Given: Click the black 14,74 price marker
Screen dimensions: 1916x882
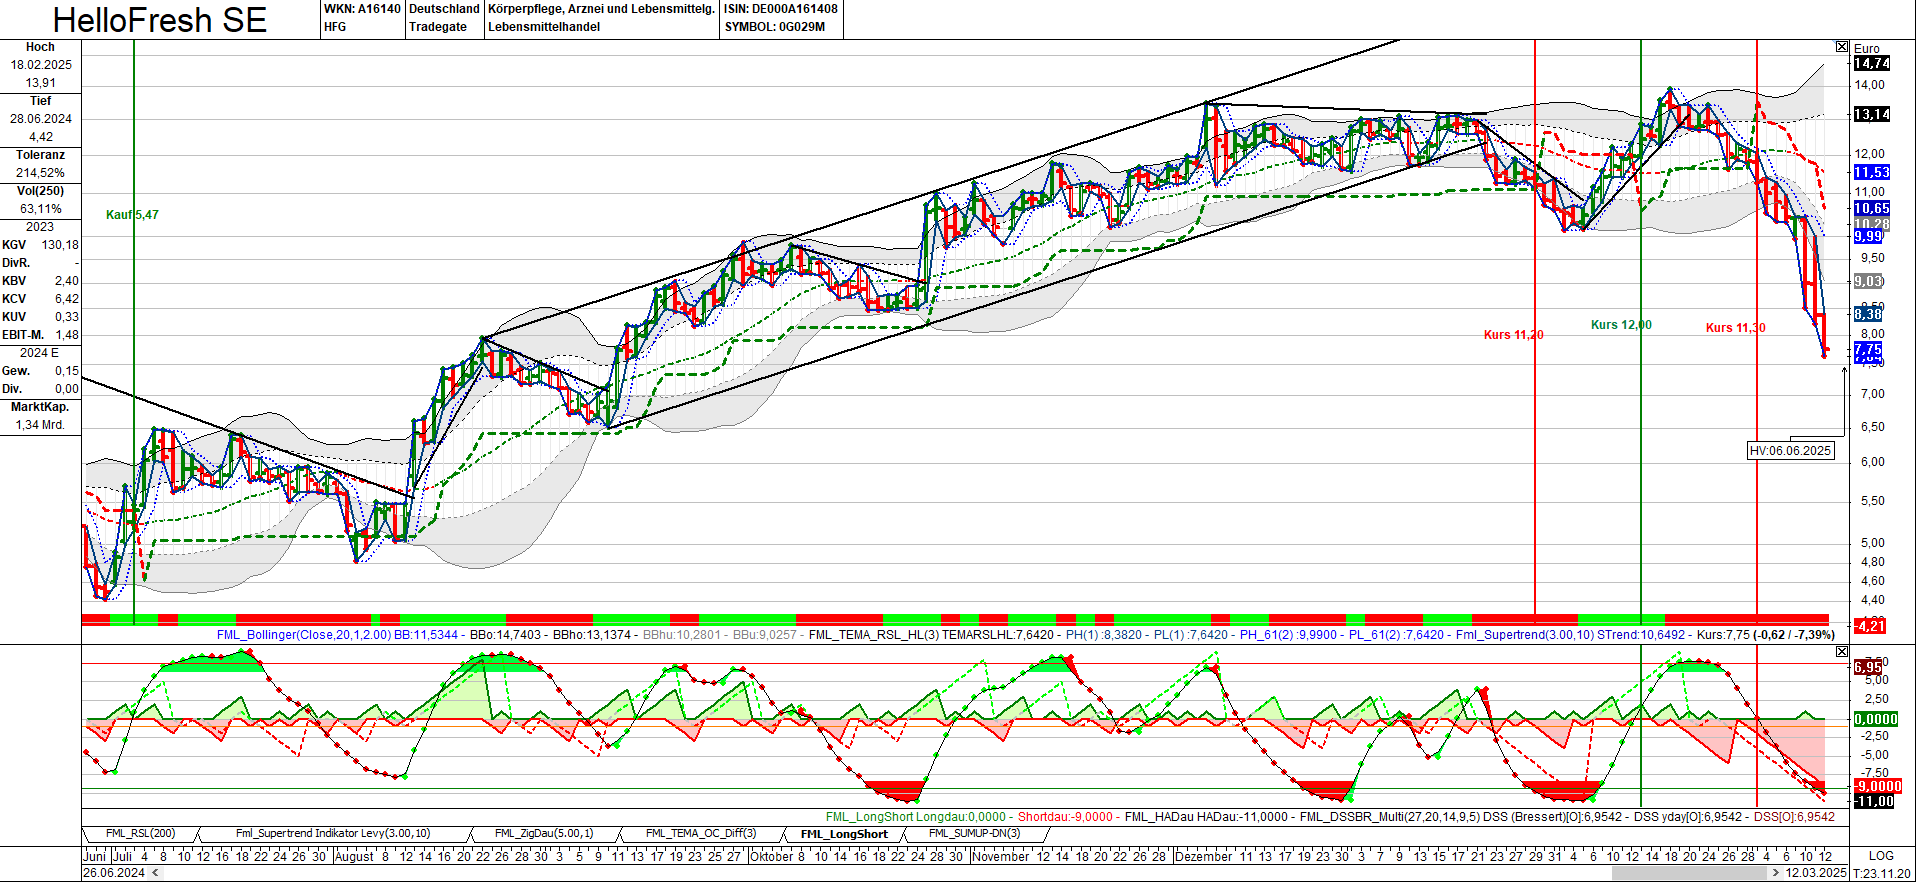Looking at the screenshot, I should pos(1871,63).
